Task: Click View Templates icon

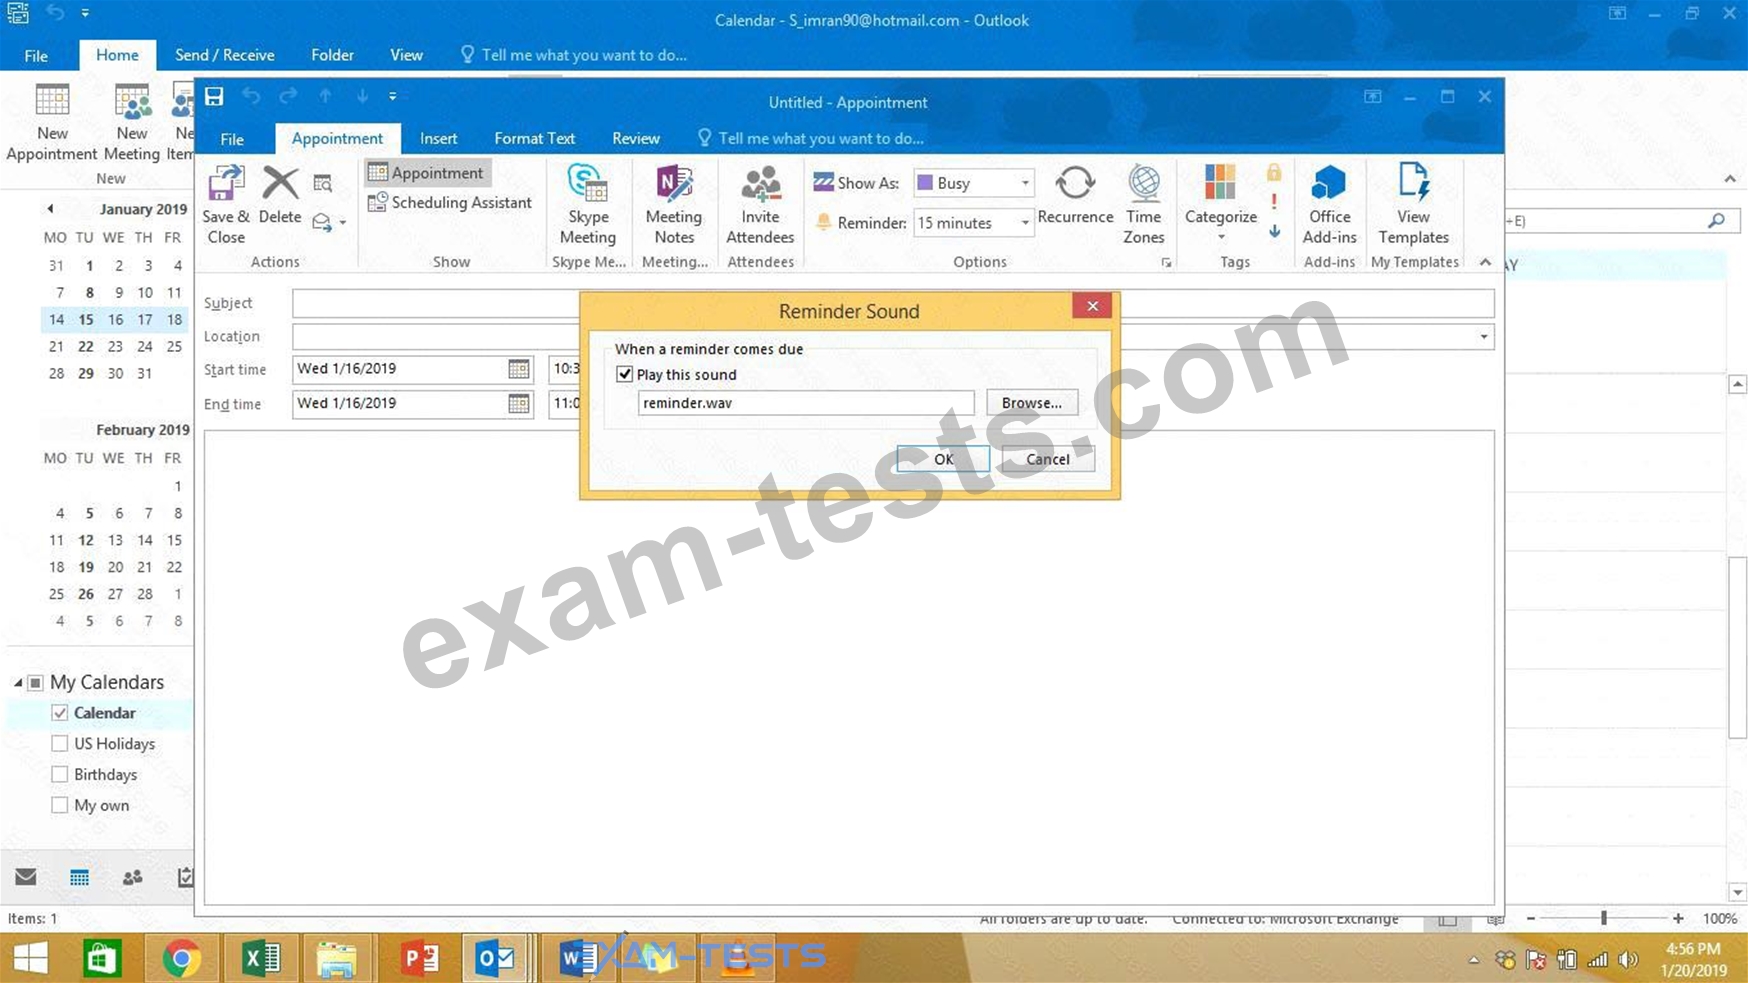Action: pyautogui.click(x=1413, y=205)
